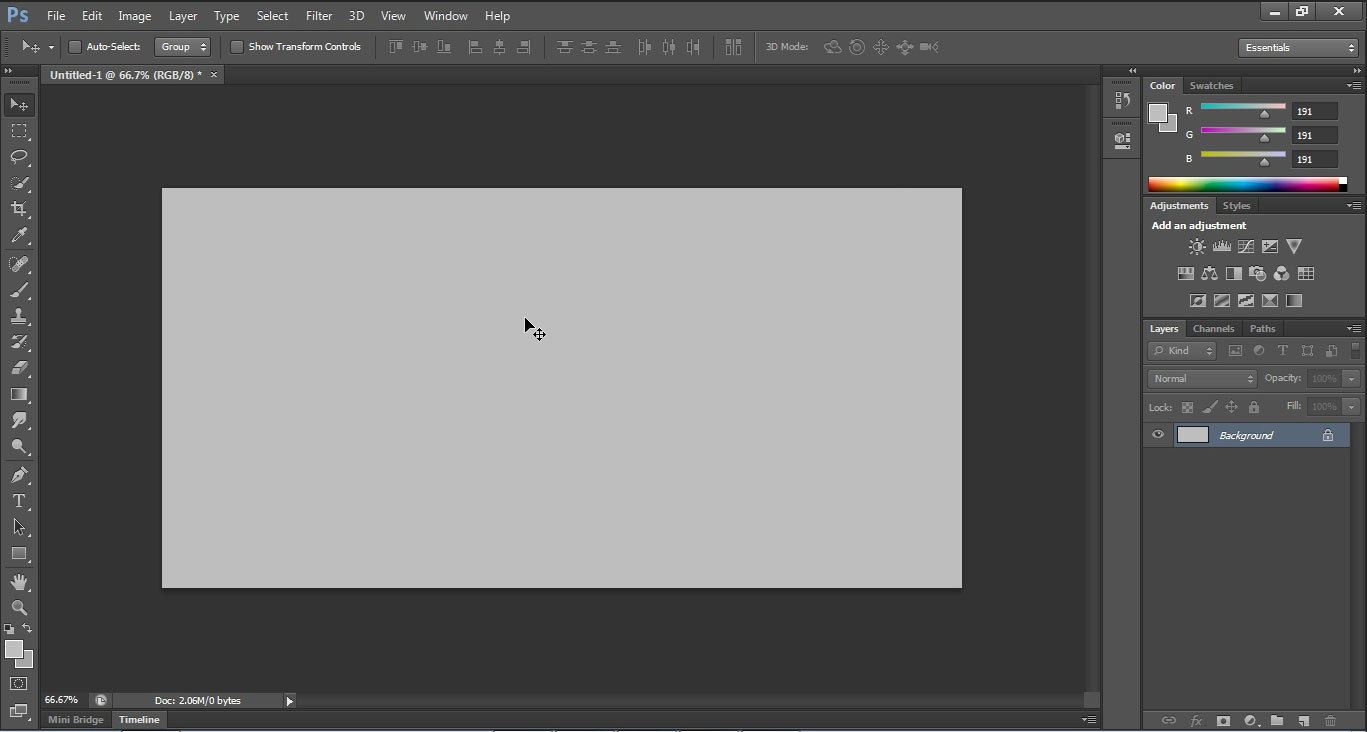Viewport: 1367px width, 732px height.
Task: Open the Timeline tab
Action: [139, 720]
